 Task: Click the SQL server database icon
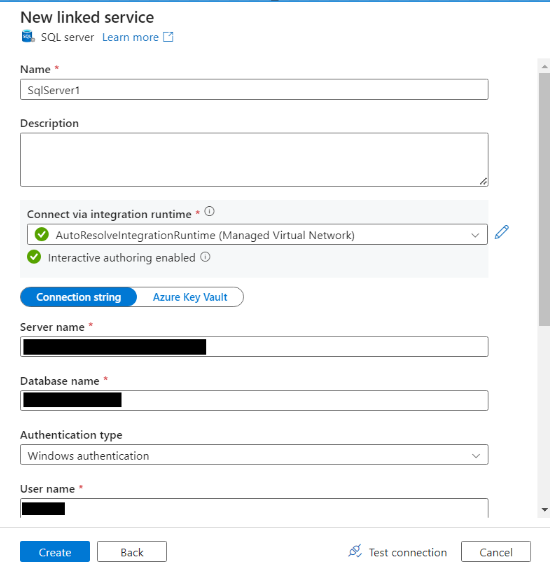28,37
